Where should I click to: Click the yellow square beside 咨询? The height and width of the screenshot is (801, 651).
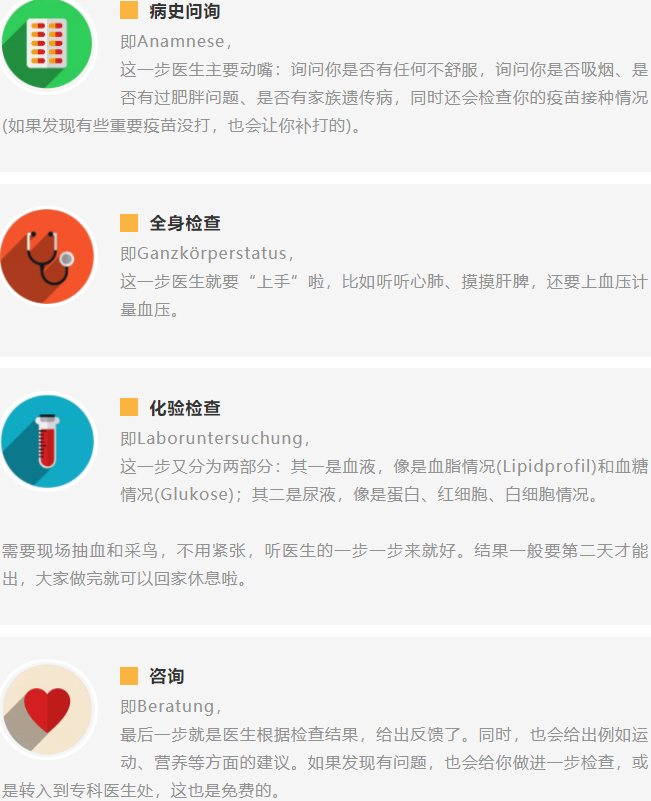click(129, 676)
